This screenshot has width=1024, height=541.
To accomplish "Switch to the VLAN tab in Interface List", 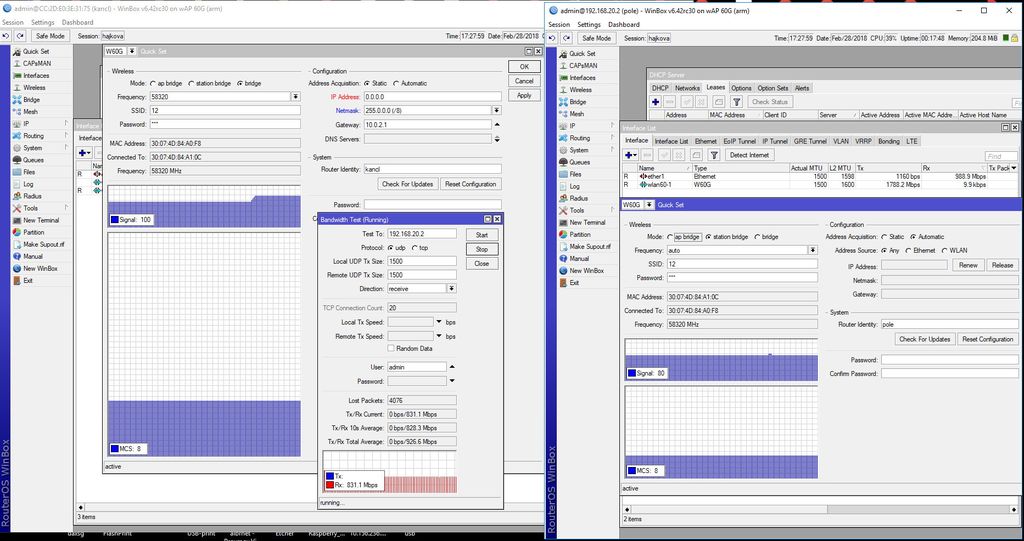I will click(840, 141).
